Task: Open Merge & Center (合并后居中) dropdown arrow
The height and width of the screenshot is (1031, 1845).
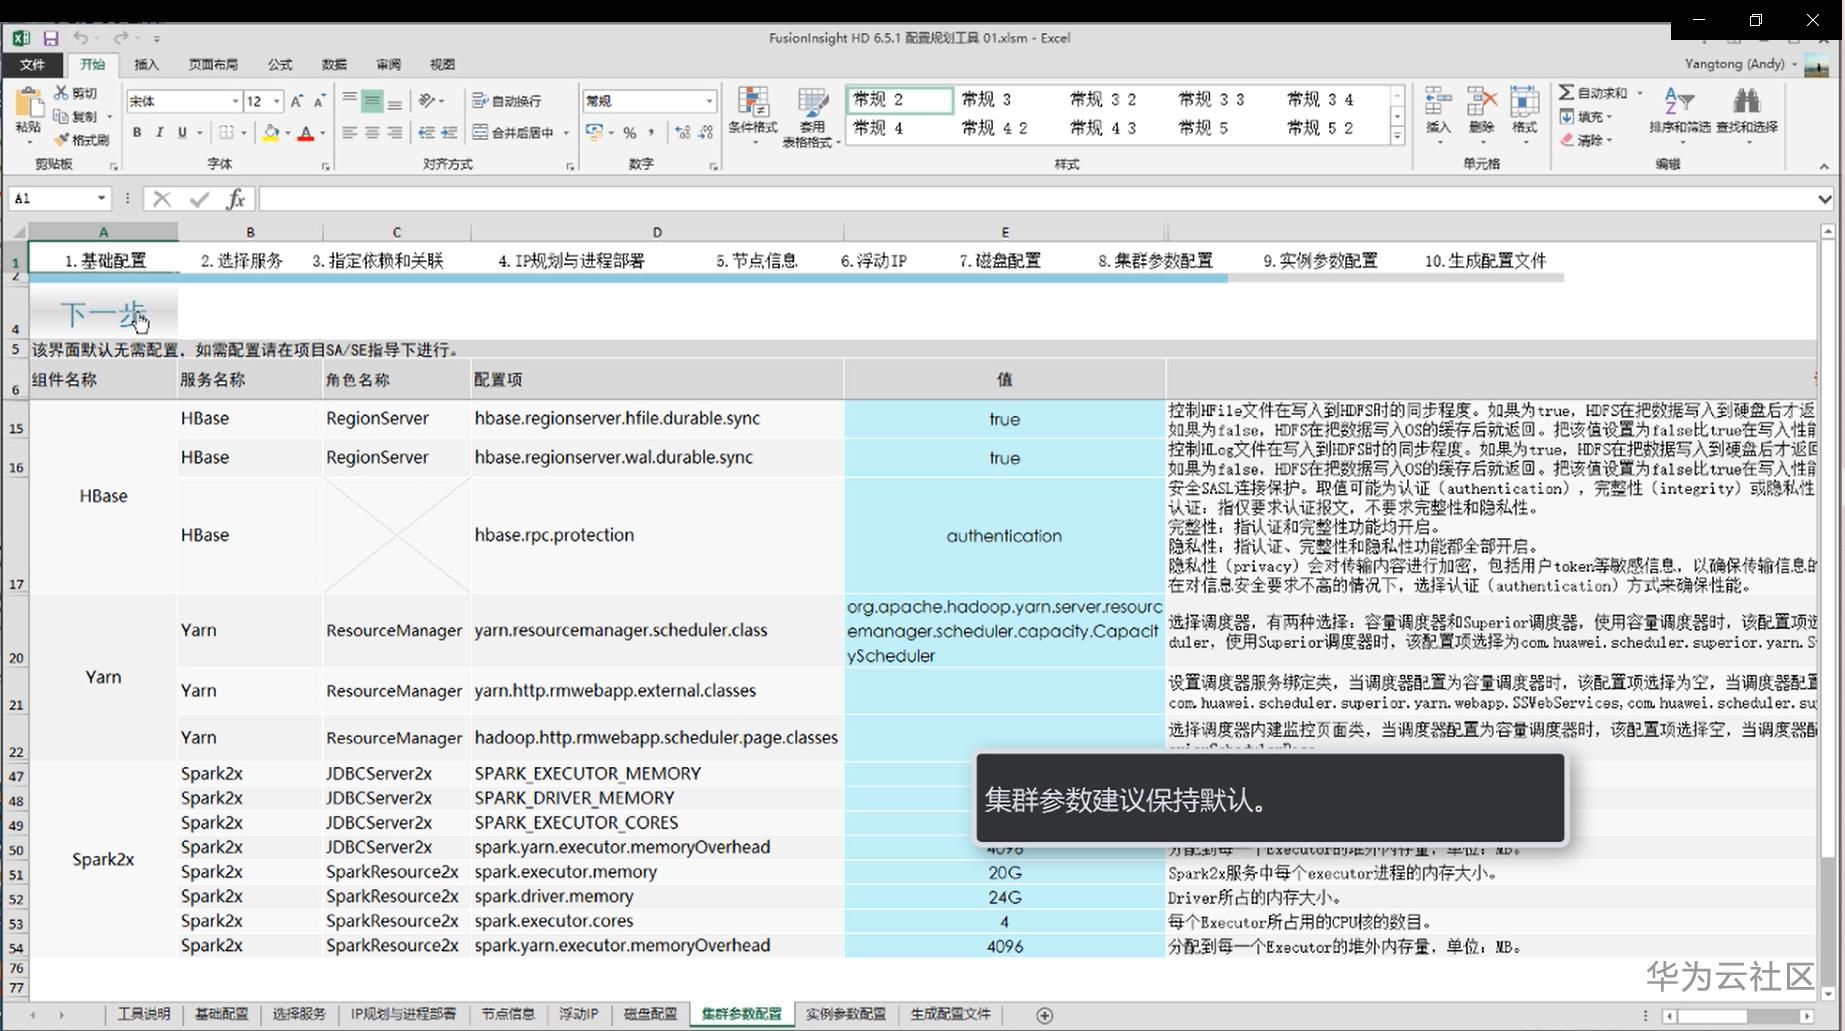Action: pos(566,133)
